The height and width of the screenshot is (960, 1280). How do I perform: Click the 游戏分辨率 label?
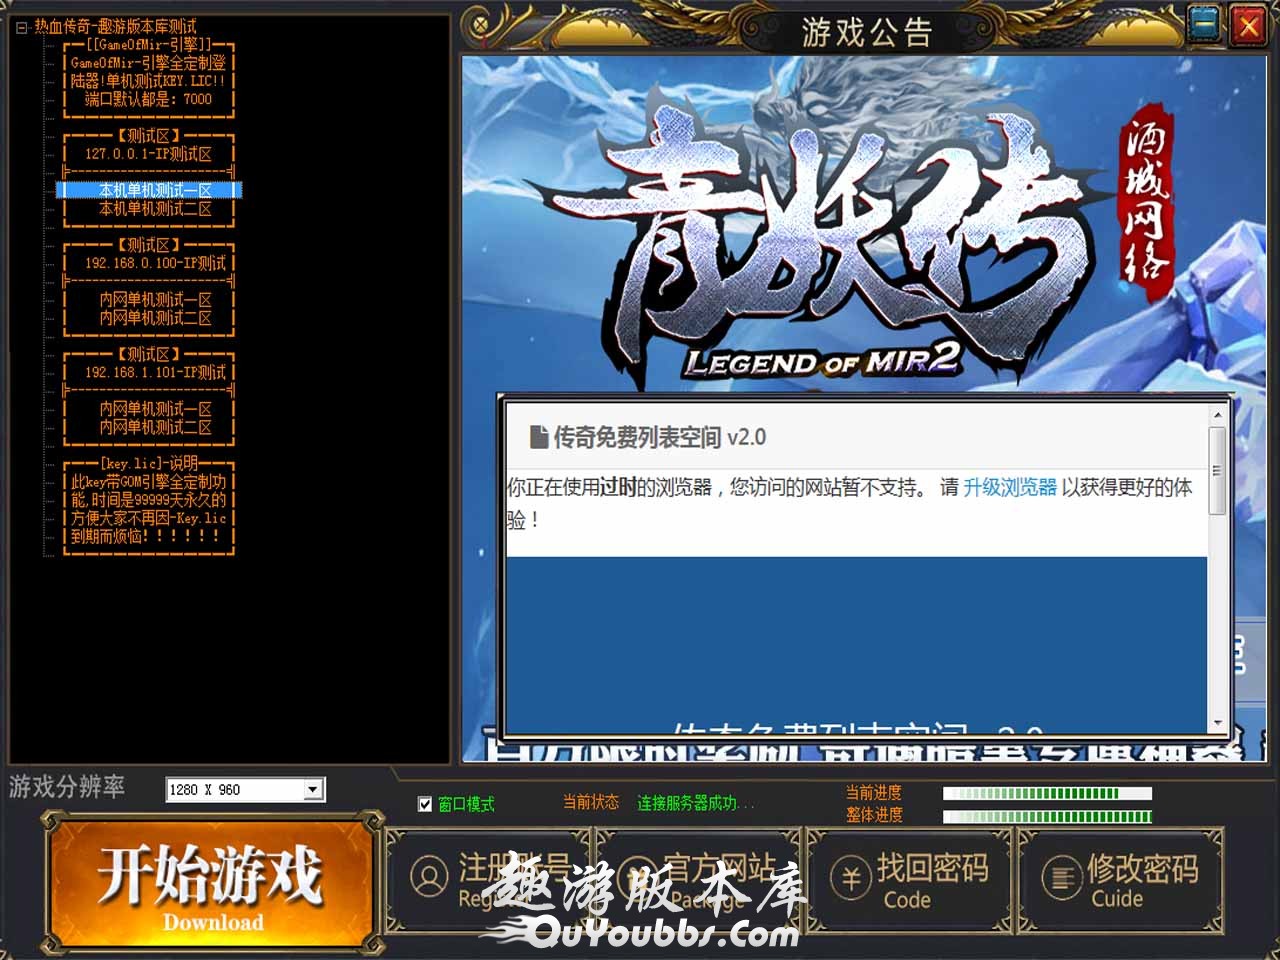click(67, 787)
